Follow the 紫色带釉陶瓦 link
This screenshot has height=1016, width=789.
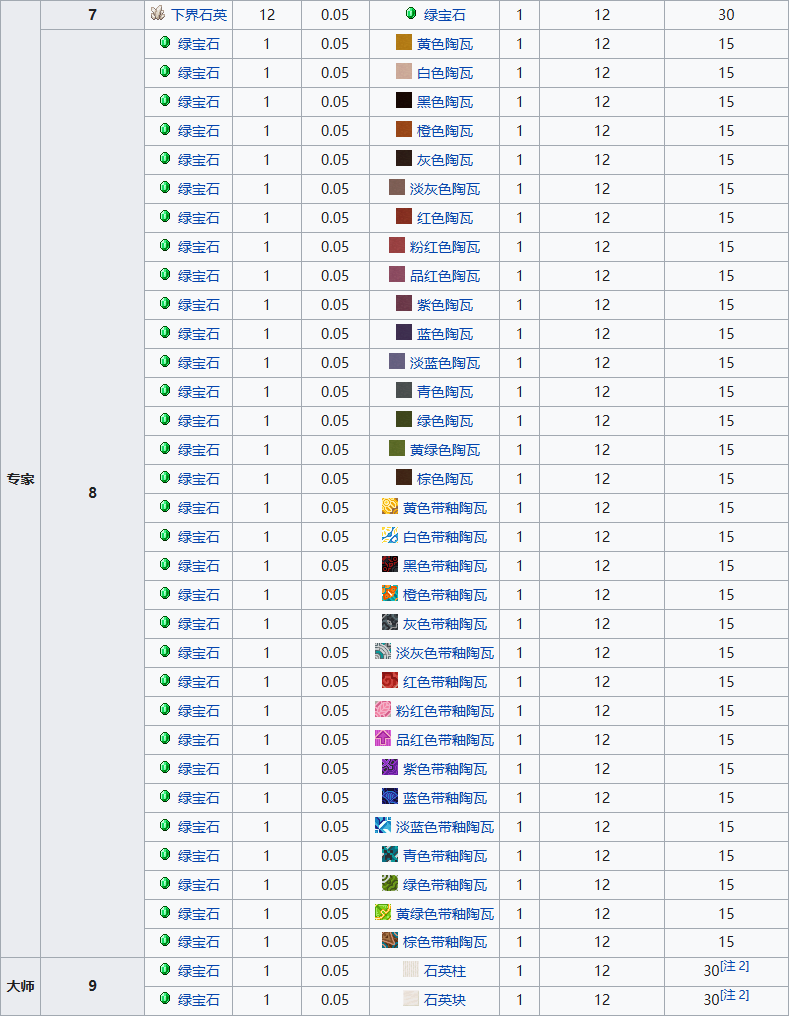tap(445, 769)
